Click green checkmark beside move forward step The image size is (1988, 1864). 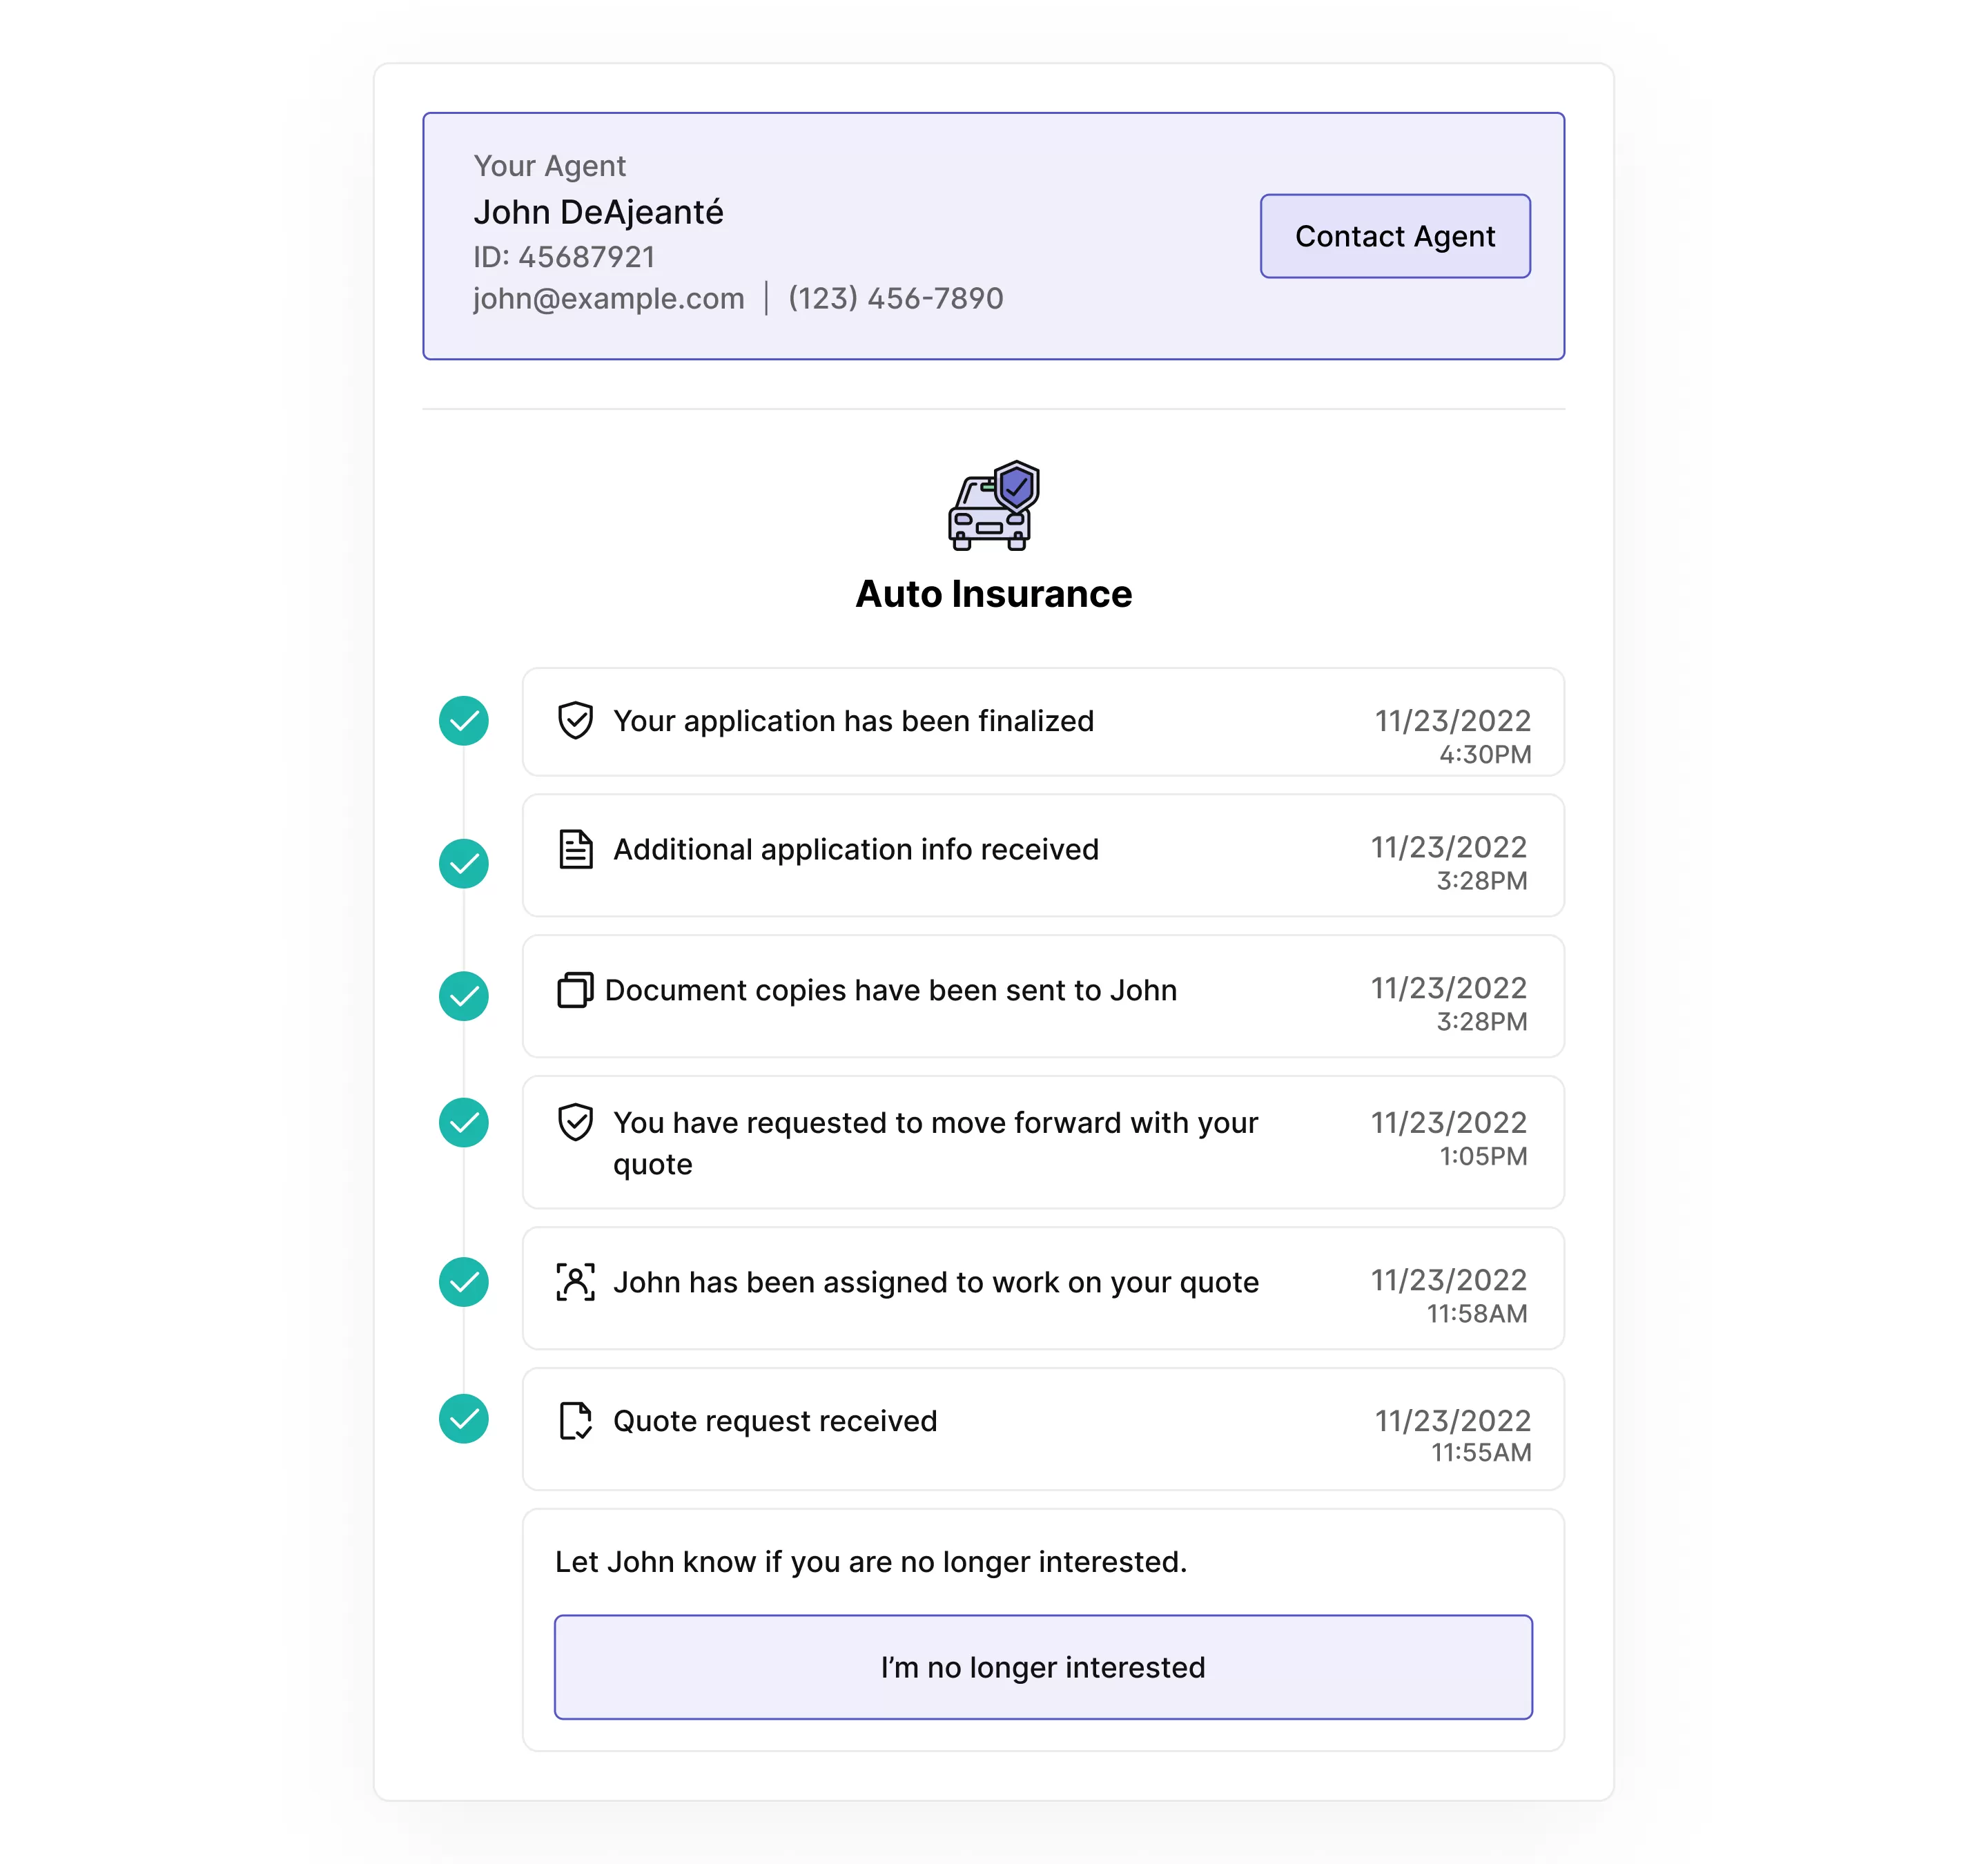point(464,1122)
